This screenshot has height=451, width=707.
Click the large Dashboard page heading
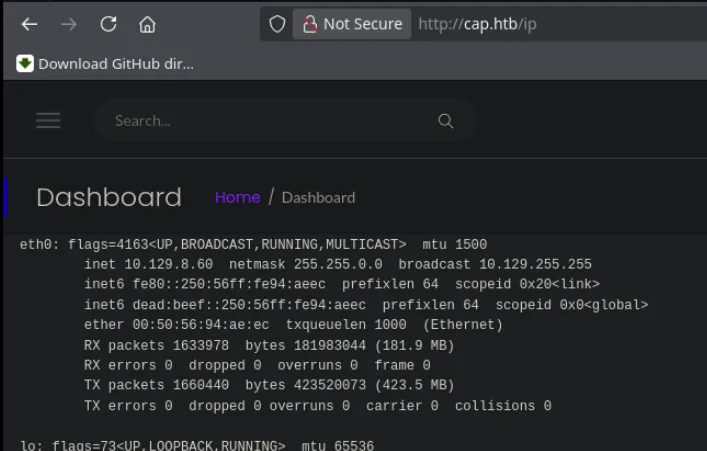109,198
